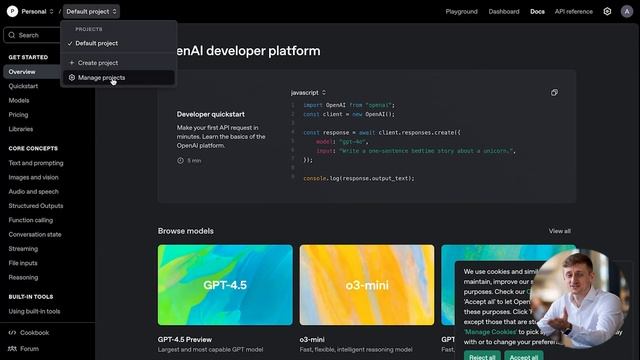Open Images and vision page

pos(33,177)
